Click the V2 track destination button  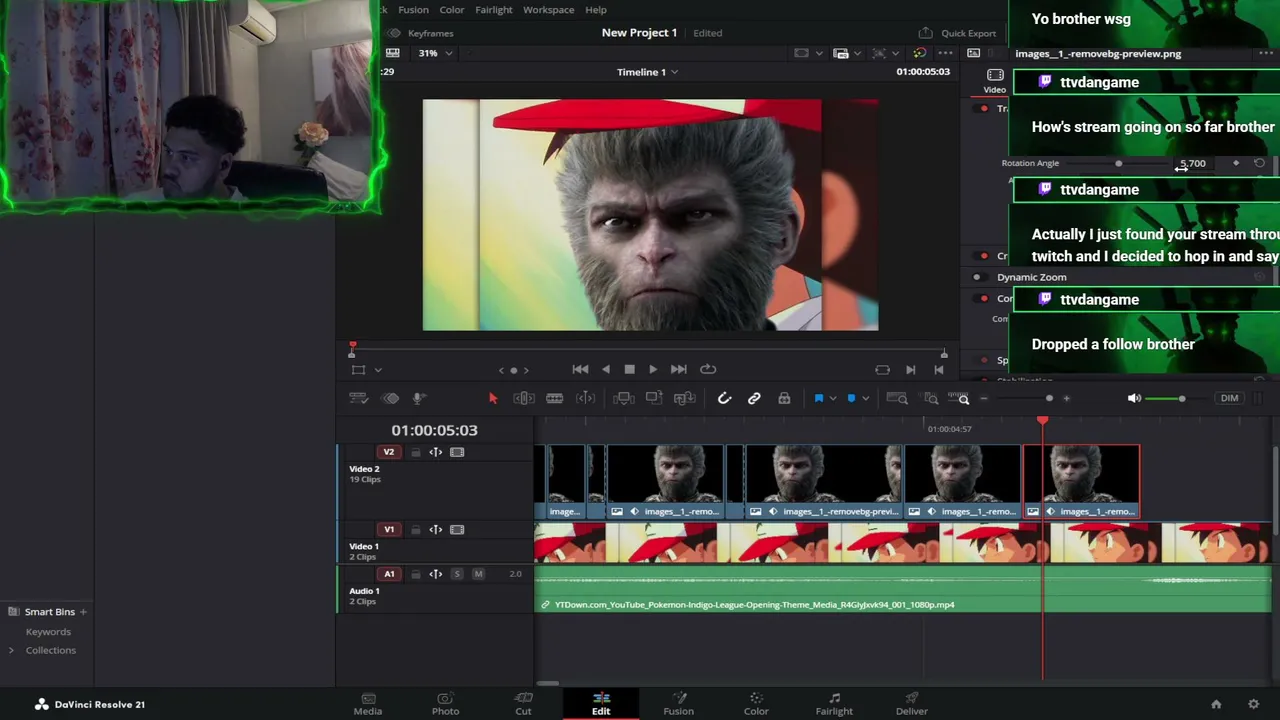tap(389, 452)
